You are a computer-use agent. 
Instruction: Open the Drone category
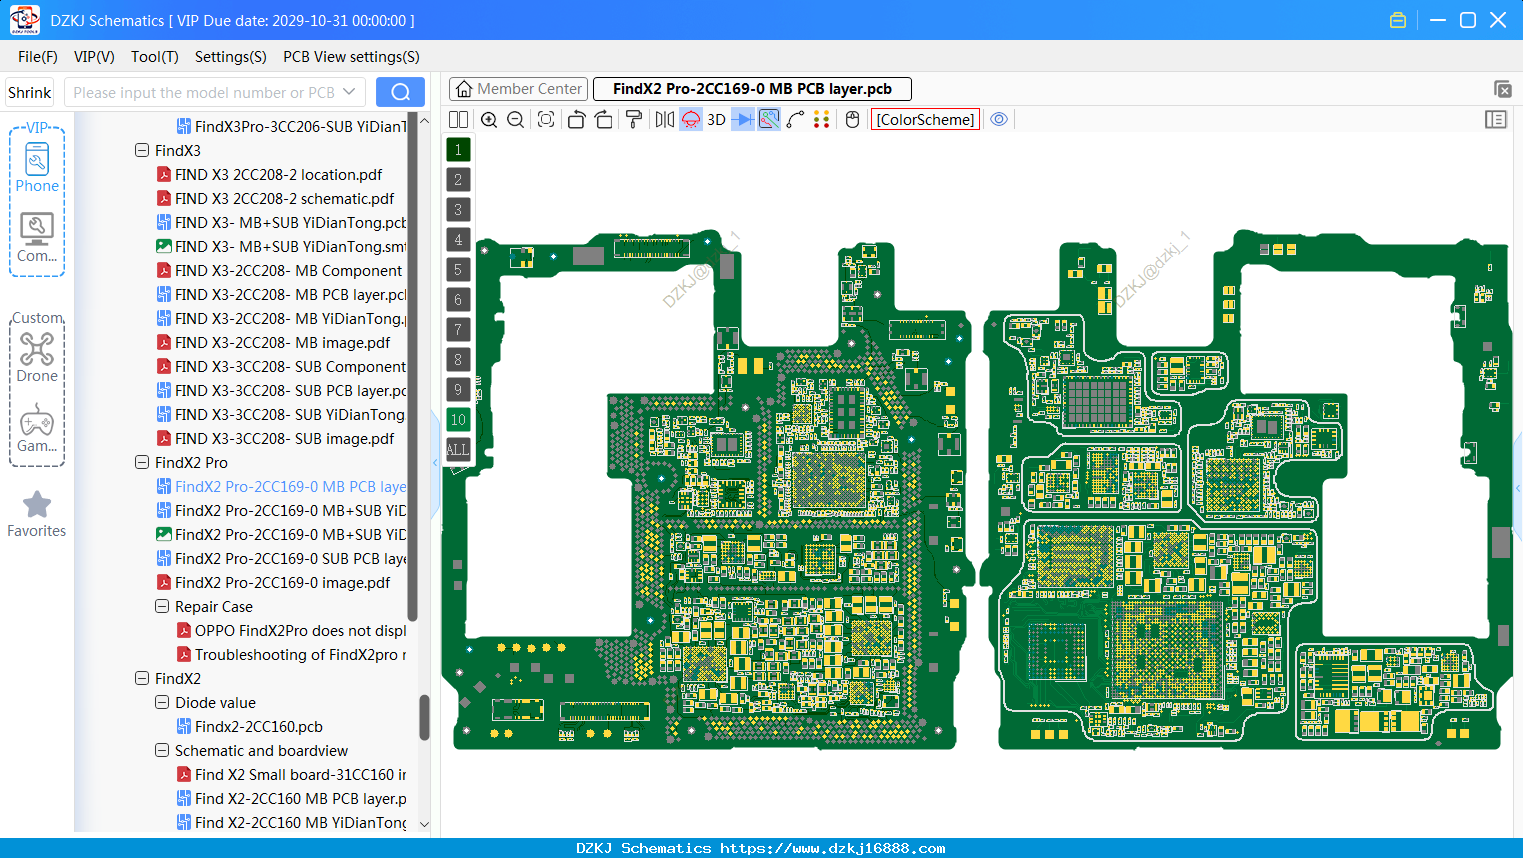[x=37, y=357]
